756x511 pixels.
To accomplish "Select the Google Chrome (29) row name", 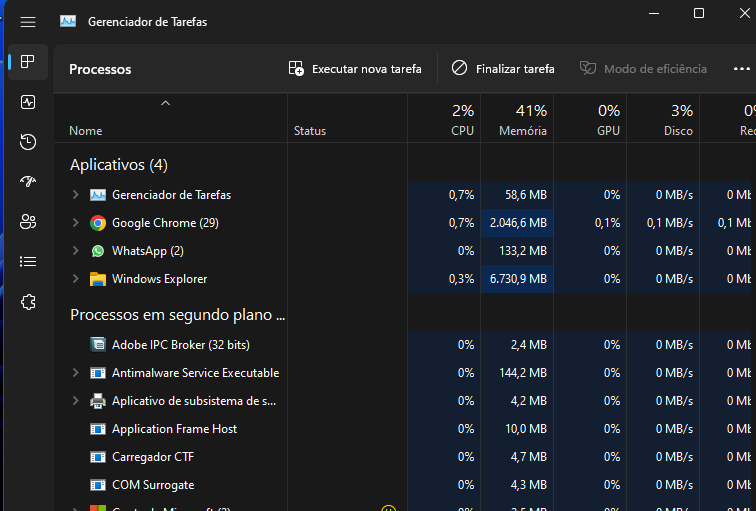I will click(x=165, y=223).
